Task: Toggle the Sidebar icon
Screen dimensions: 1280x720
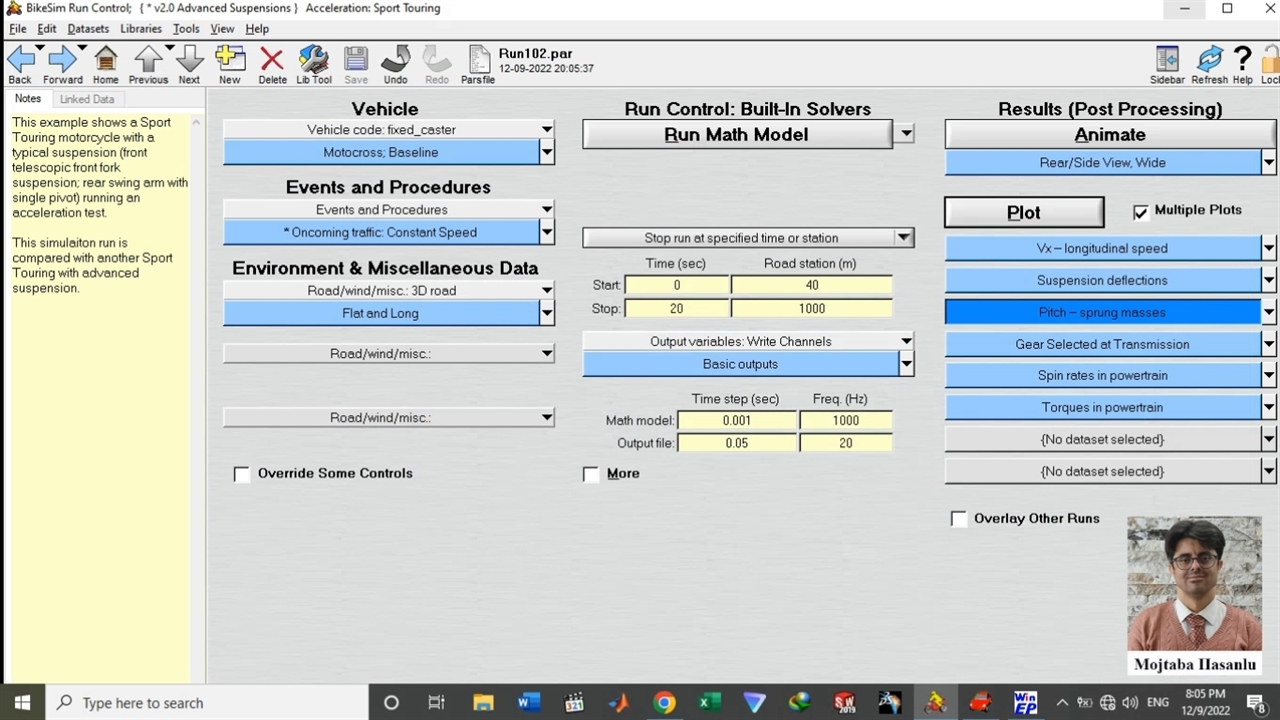Action: coord(1166,60)
